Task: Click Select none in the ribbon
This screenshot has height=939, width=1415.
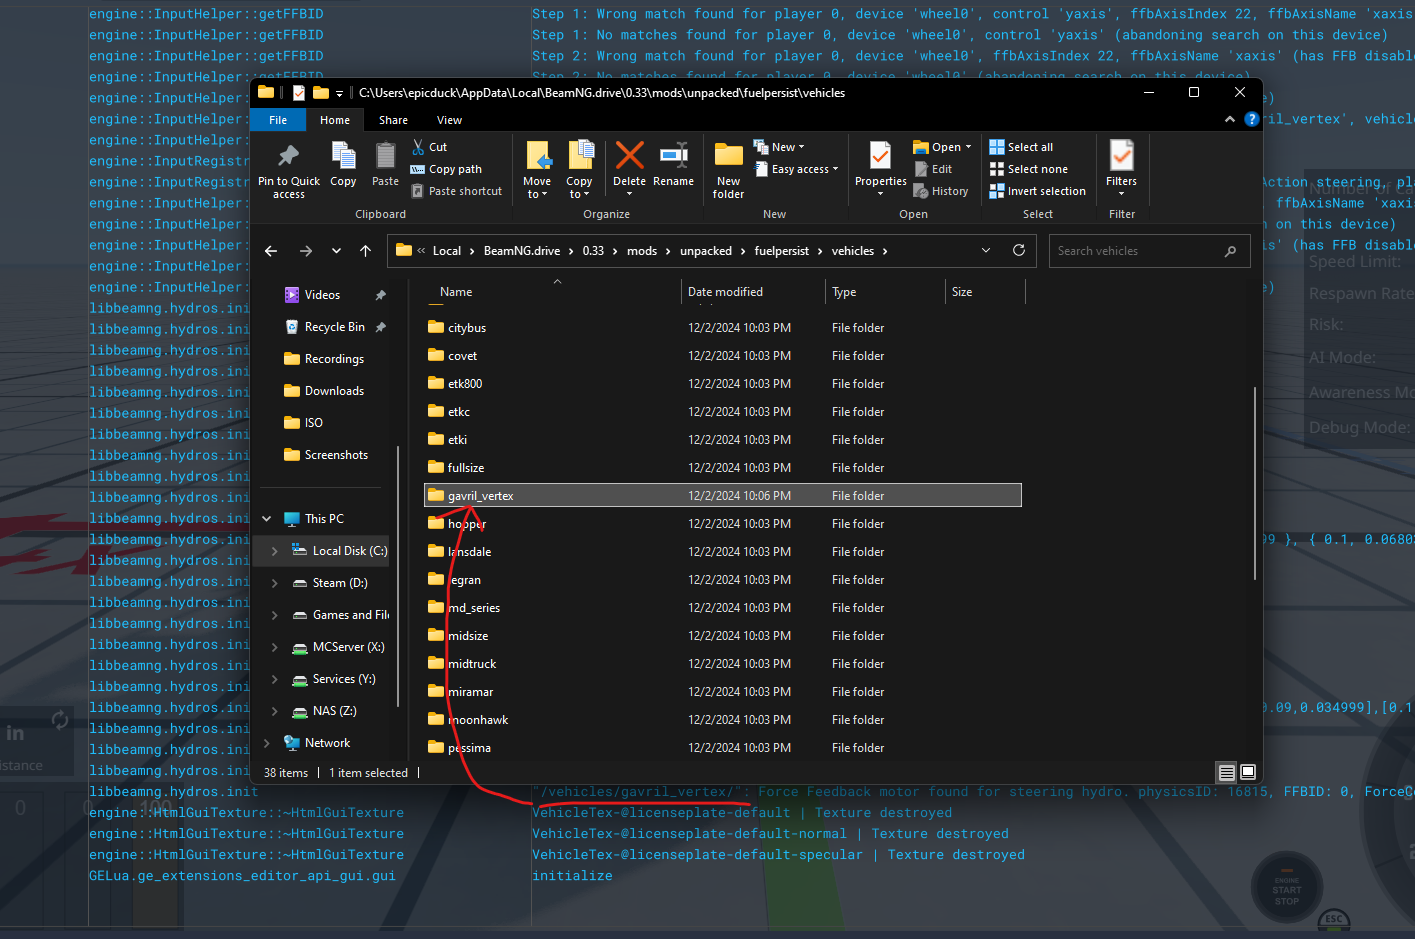Action: click(x=1028, y=169)
